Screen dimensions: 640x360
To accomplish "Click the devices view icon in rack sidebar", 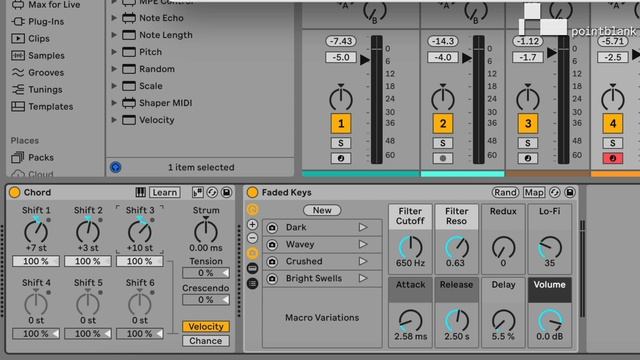I will [253, 268].
